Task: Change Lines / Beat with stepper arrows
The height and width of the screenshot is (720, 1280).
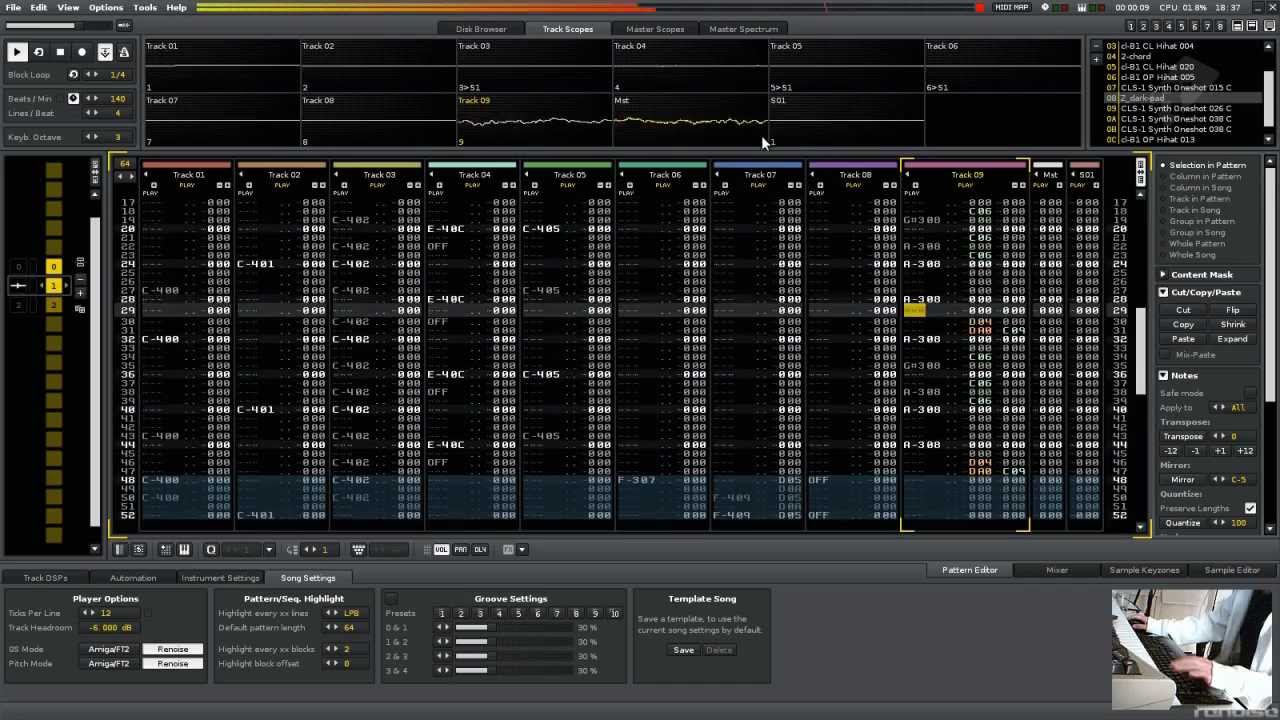Action: click(x=91, y=113)
